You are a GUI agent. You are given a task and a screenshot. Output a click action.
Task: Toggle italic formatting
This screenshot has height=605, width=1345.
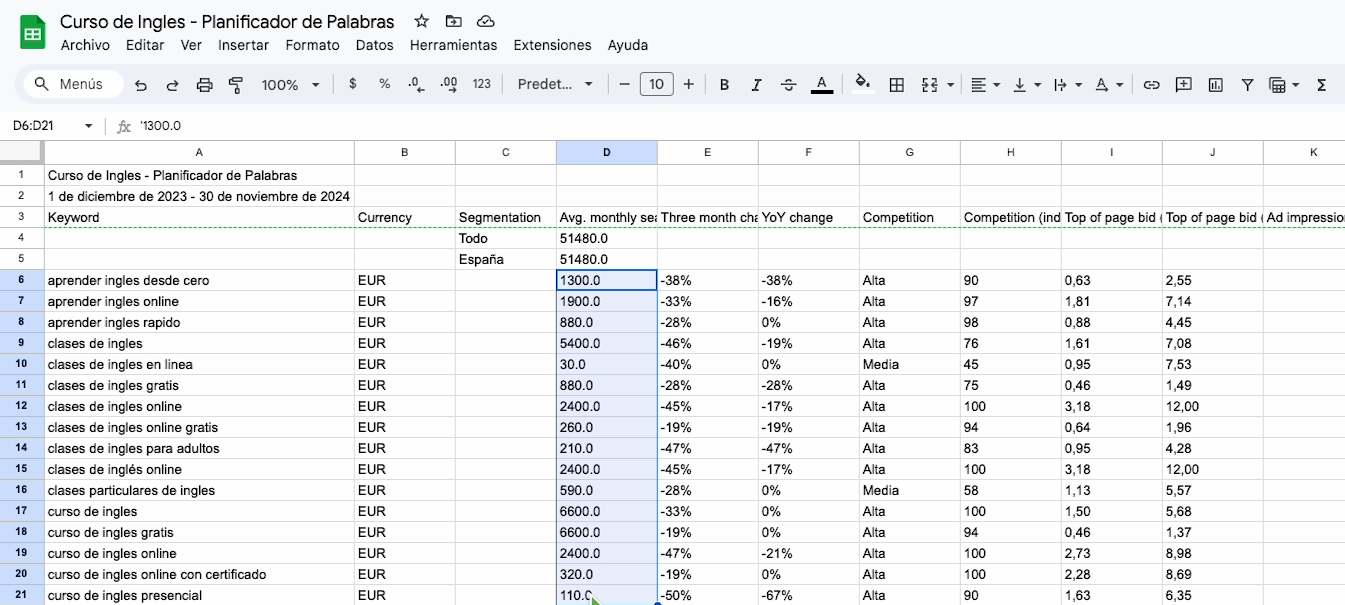756,85
